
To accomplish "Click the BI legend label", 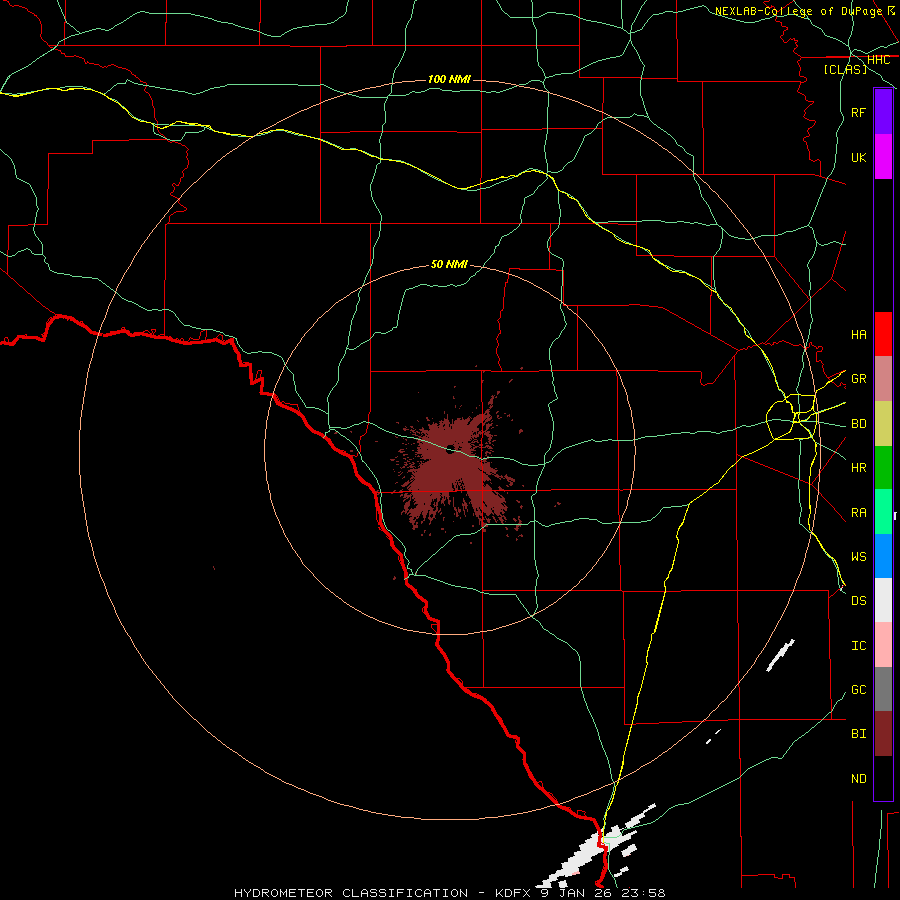I will (x=858, y=734).
